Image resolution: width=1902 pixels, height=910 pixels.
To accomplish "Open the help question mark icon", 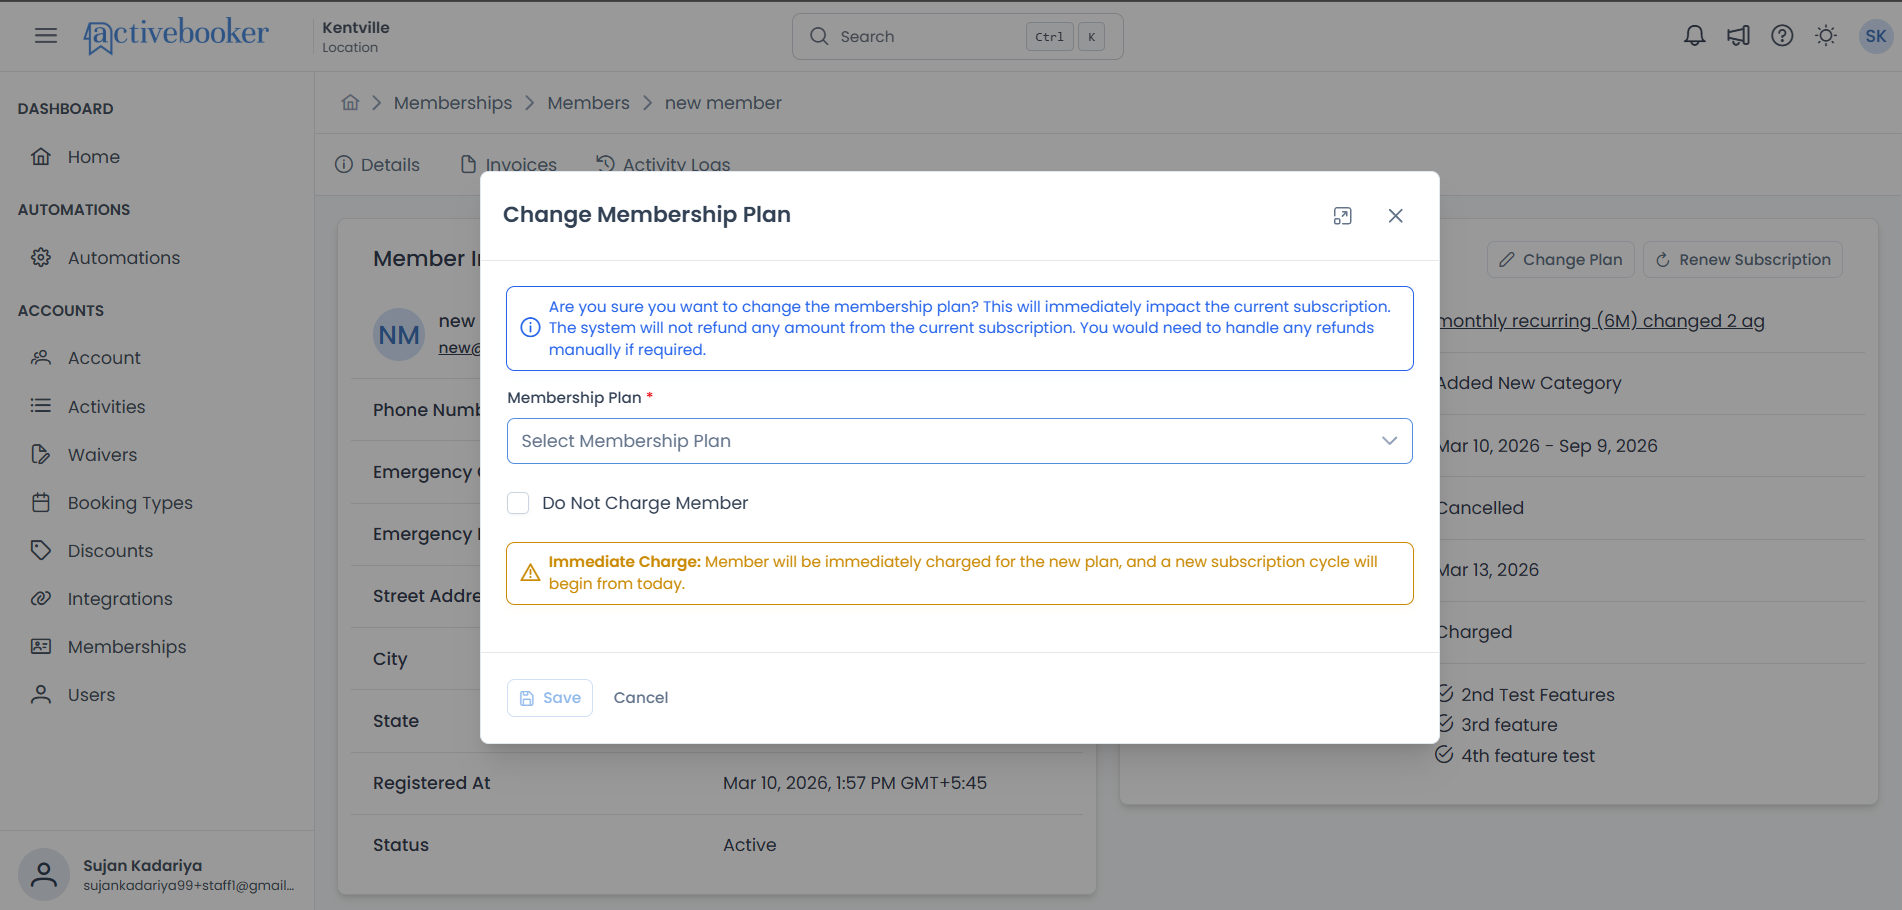I will click(1782, 36).
